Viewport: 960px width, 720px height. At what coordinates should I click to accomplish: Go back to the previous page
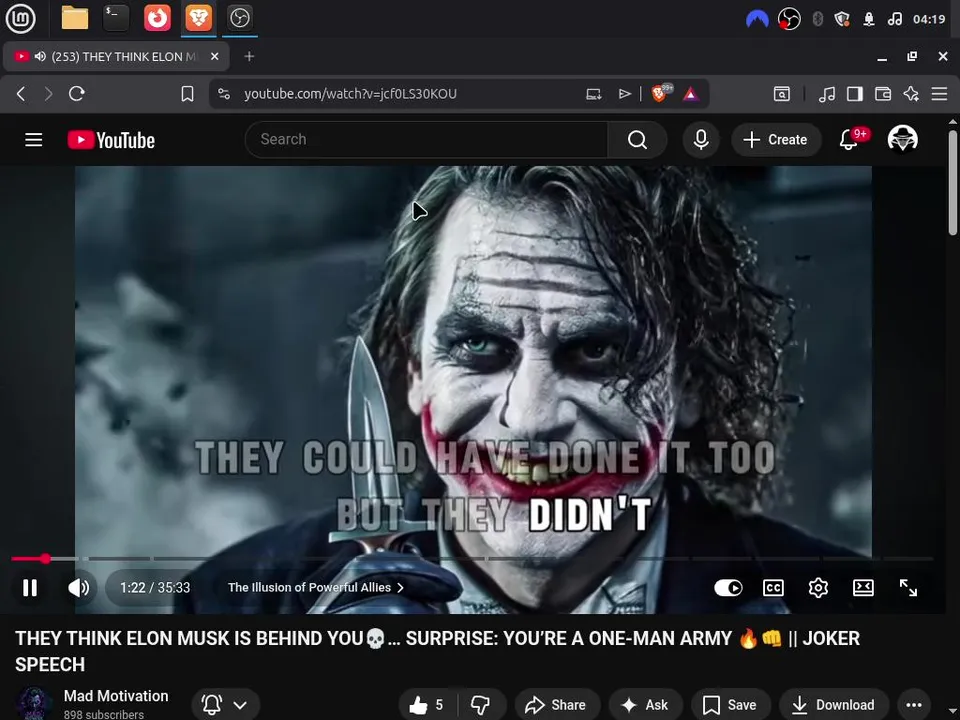click(x=21, y=94)
